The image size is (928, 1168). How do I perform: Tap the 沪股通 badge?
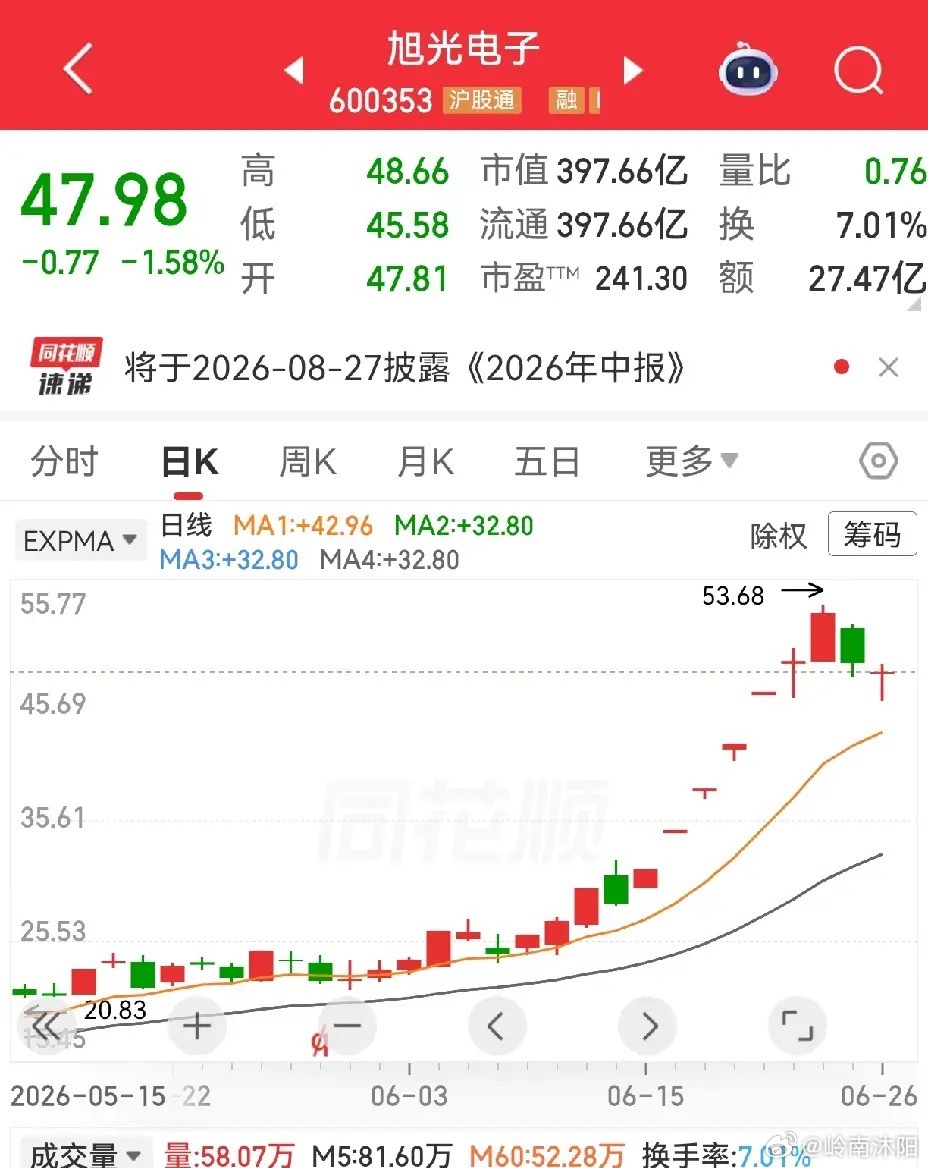tap(483, 100)
